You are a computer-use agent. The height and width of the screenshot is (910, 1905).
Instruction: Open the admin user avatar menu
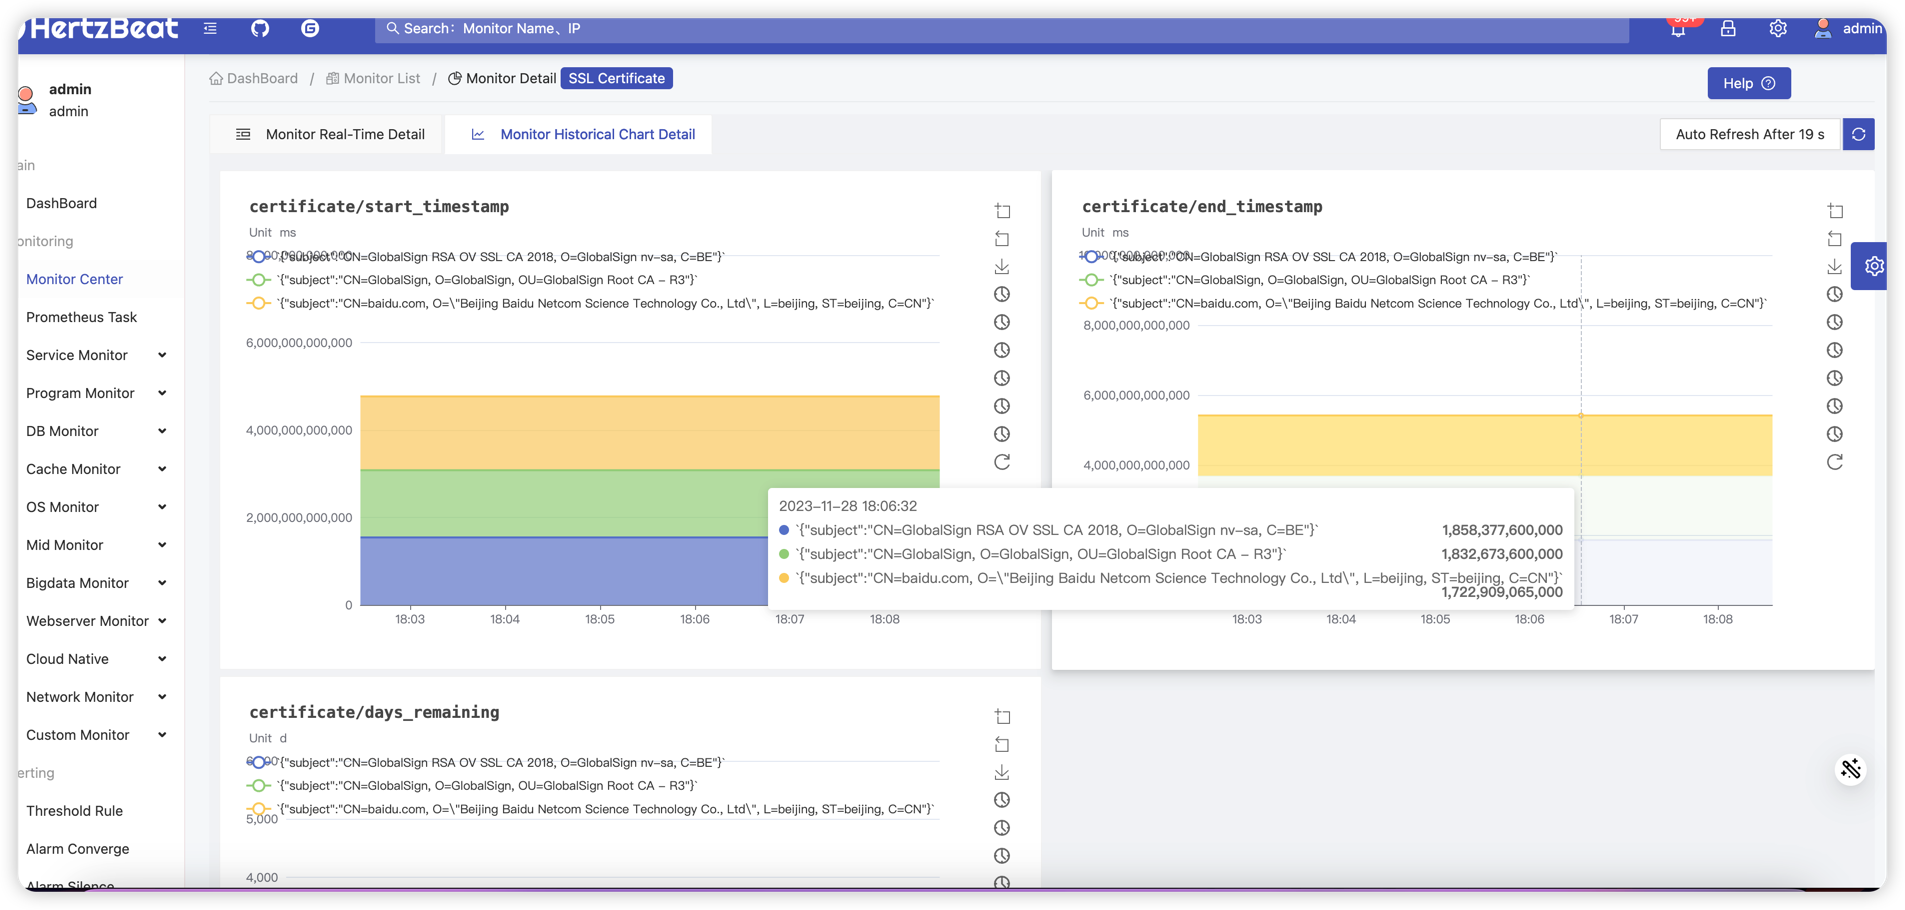pos(1848,28)
